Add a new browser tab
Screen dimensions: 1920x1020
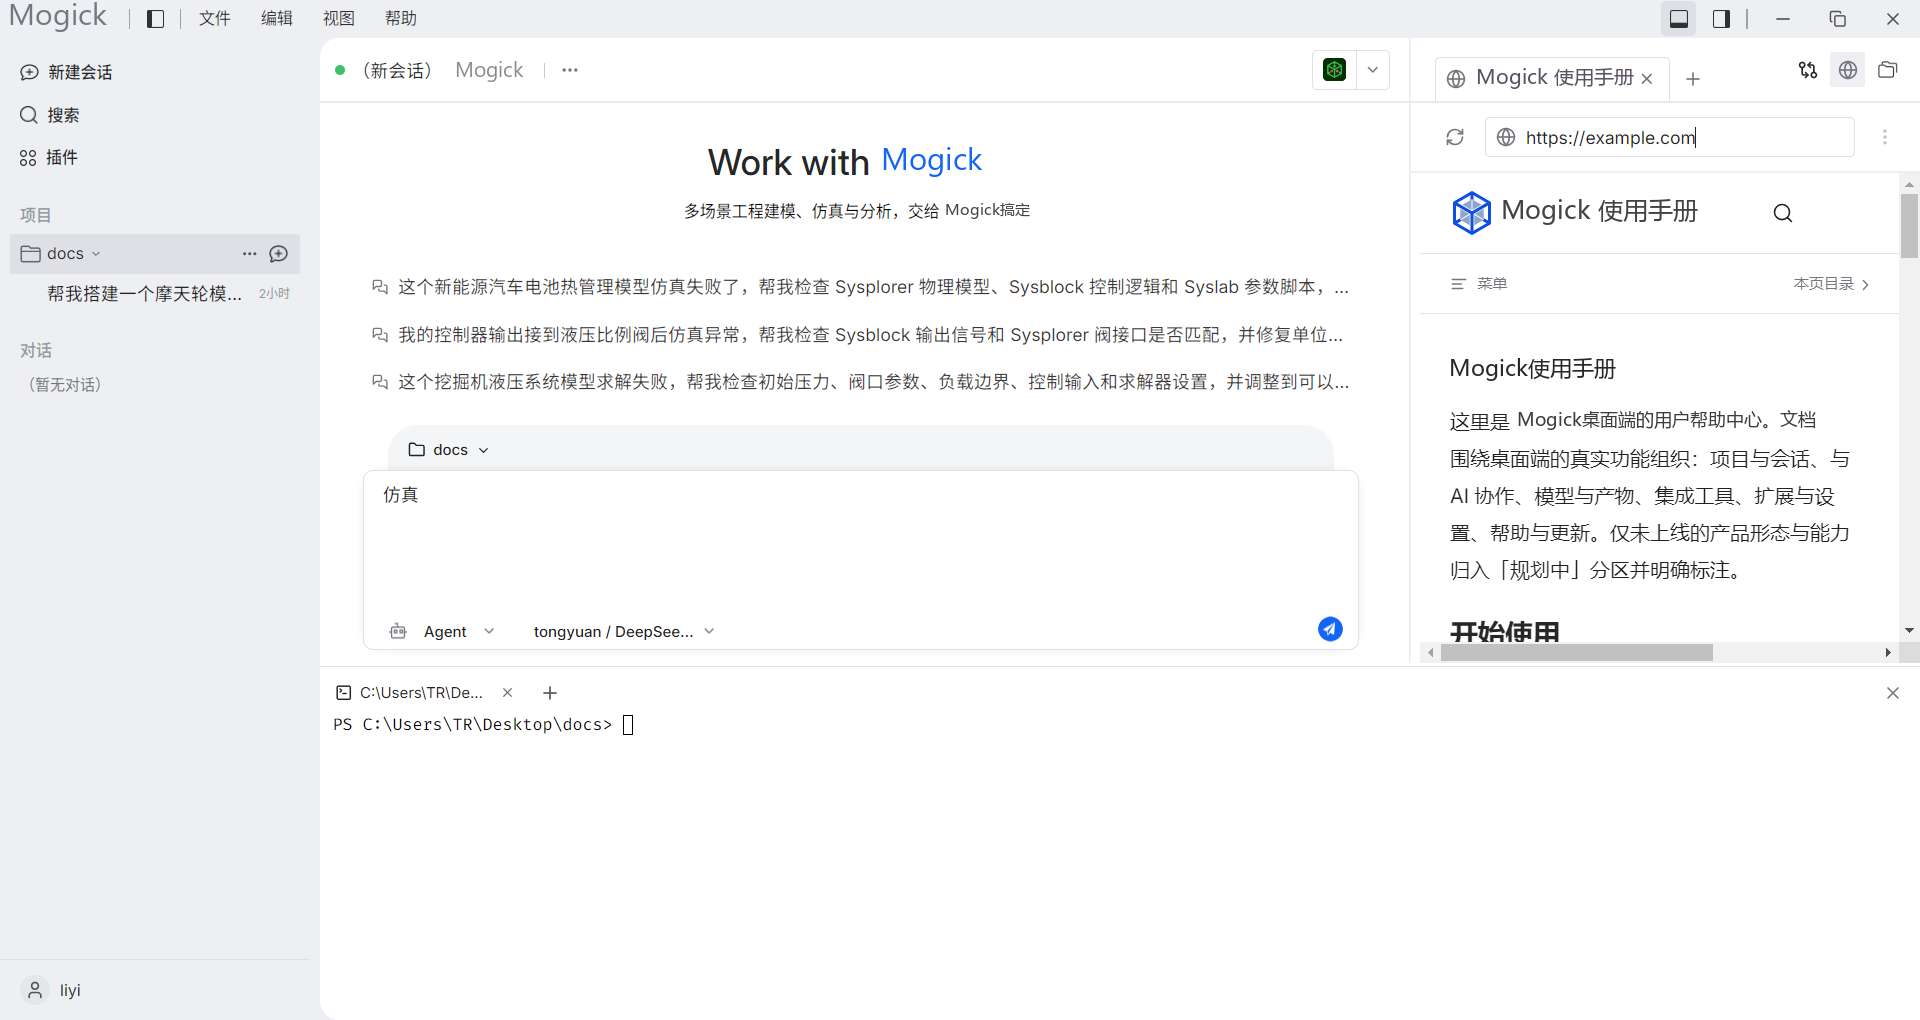(x=1693, y=79)
